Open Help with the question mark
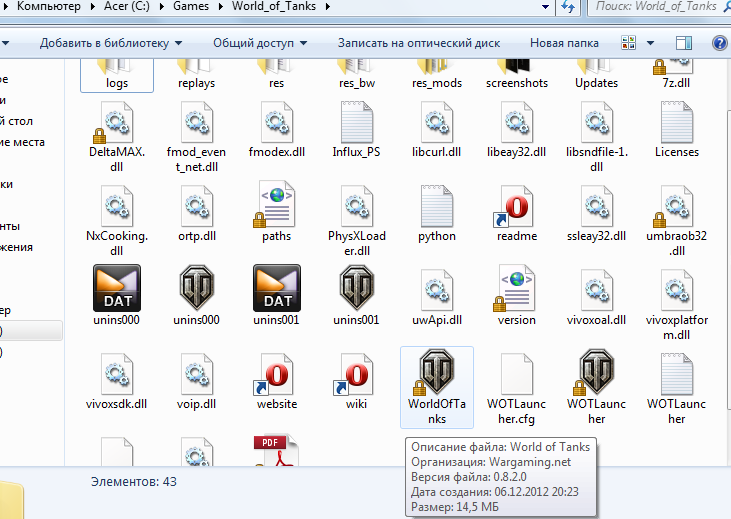Screen dimensions: 731x519 coord(720,43)
